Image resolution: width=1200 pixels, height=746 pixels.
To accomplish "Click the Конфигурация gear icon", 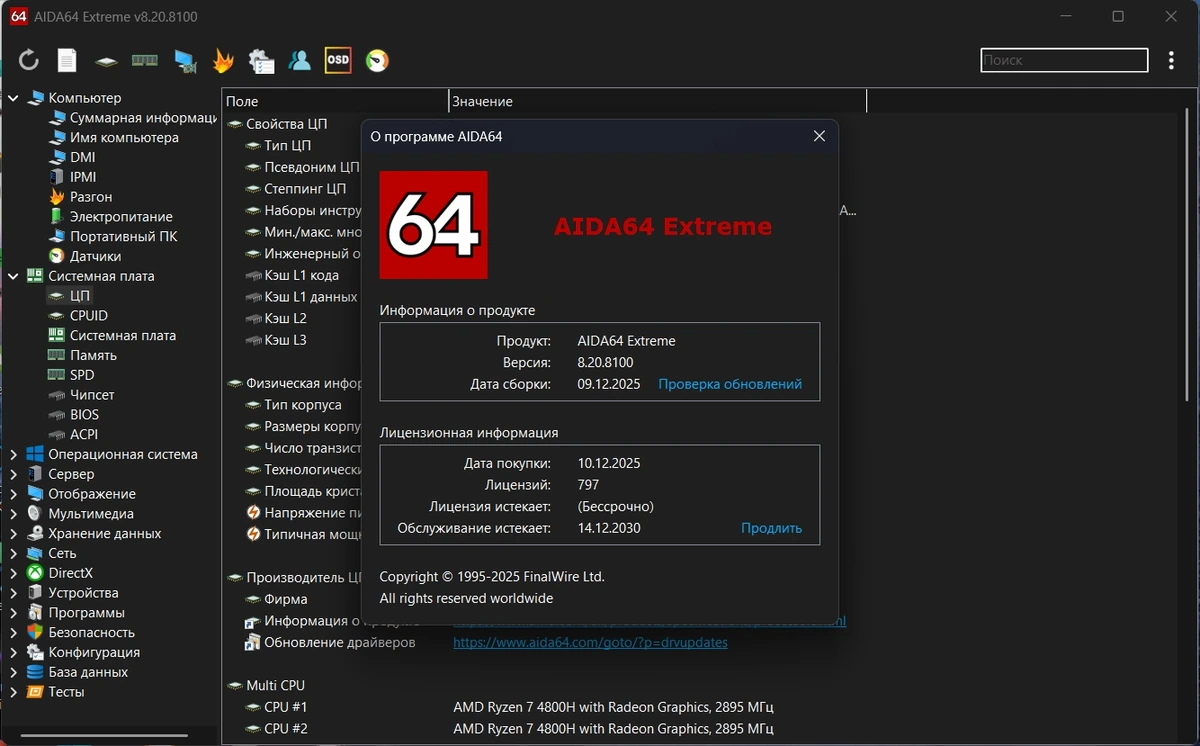I will (x=35, y=652).
